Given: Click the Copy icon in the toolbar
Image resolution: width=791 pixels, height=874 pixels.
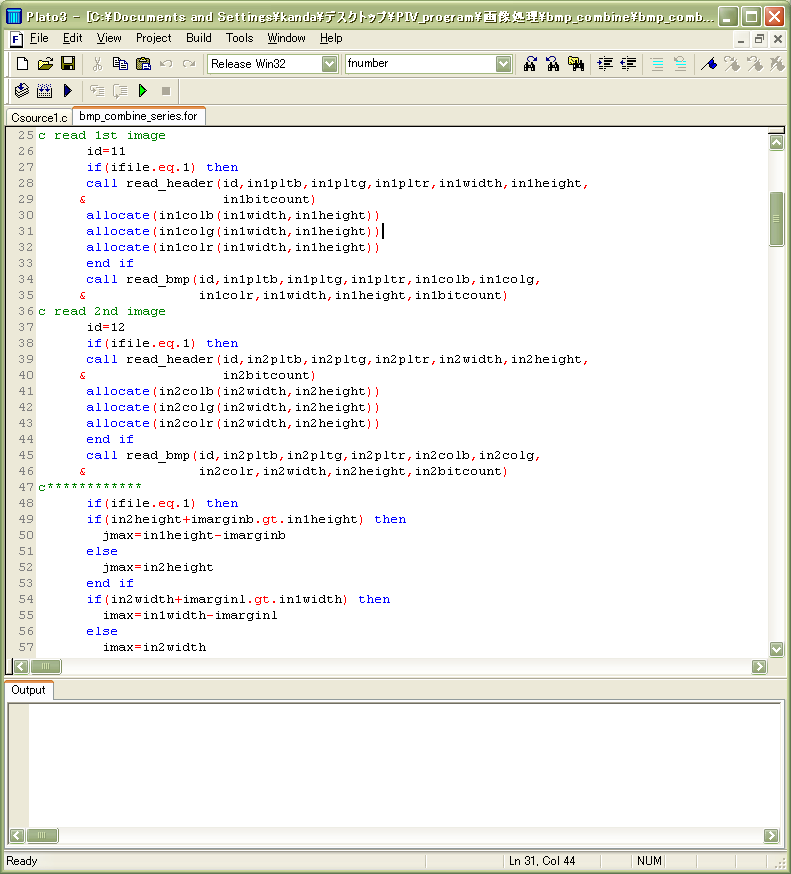Looking at the screenshot, I should click(x=120, y=64).
